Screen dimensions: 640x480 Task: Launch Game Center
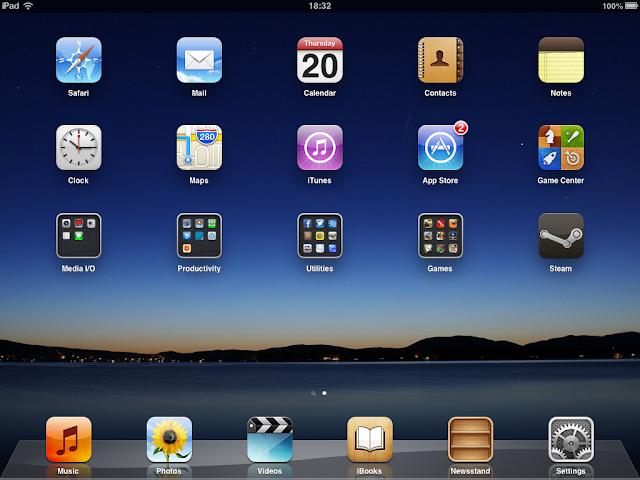point(561,148)
